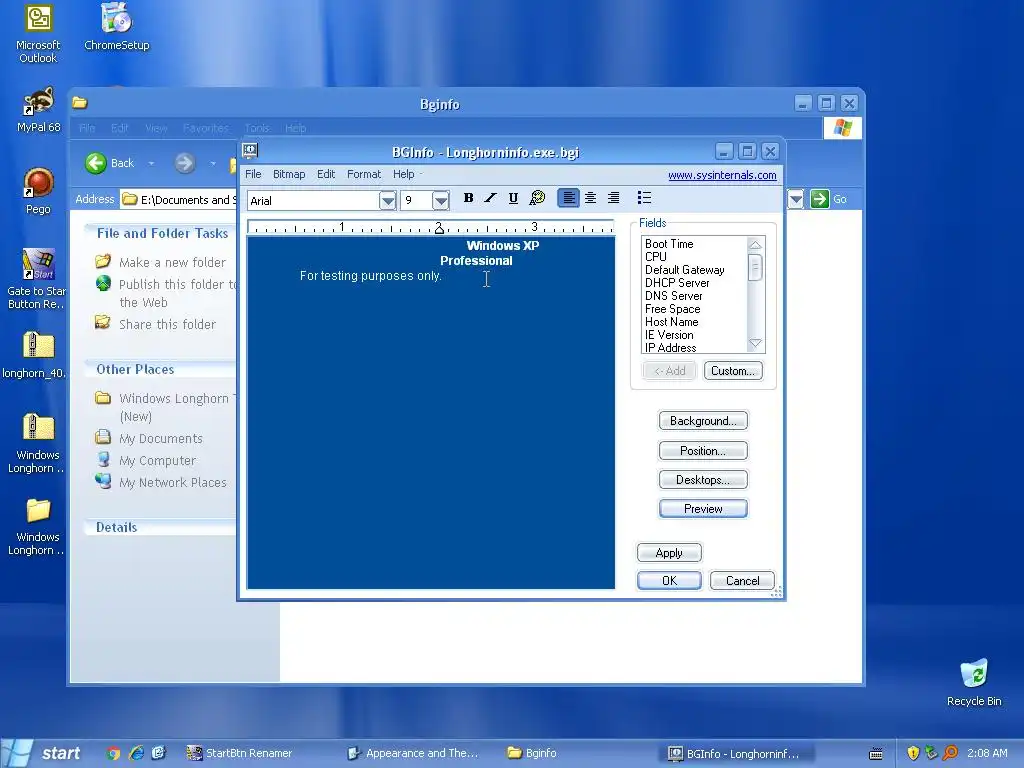1024x768 pixels.
Task: Open the text color palette icon
Action: coord(537,198)
